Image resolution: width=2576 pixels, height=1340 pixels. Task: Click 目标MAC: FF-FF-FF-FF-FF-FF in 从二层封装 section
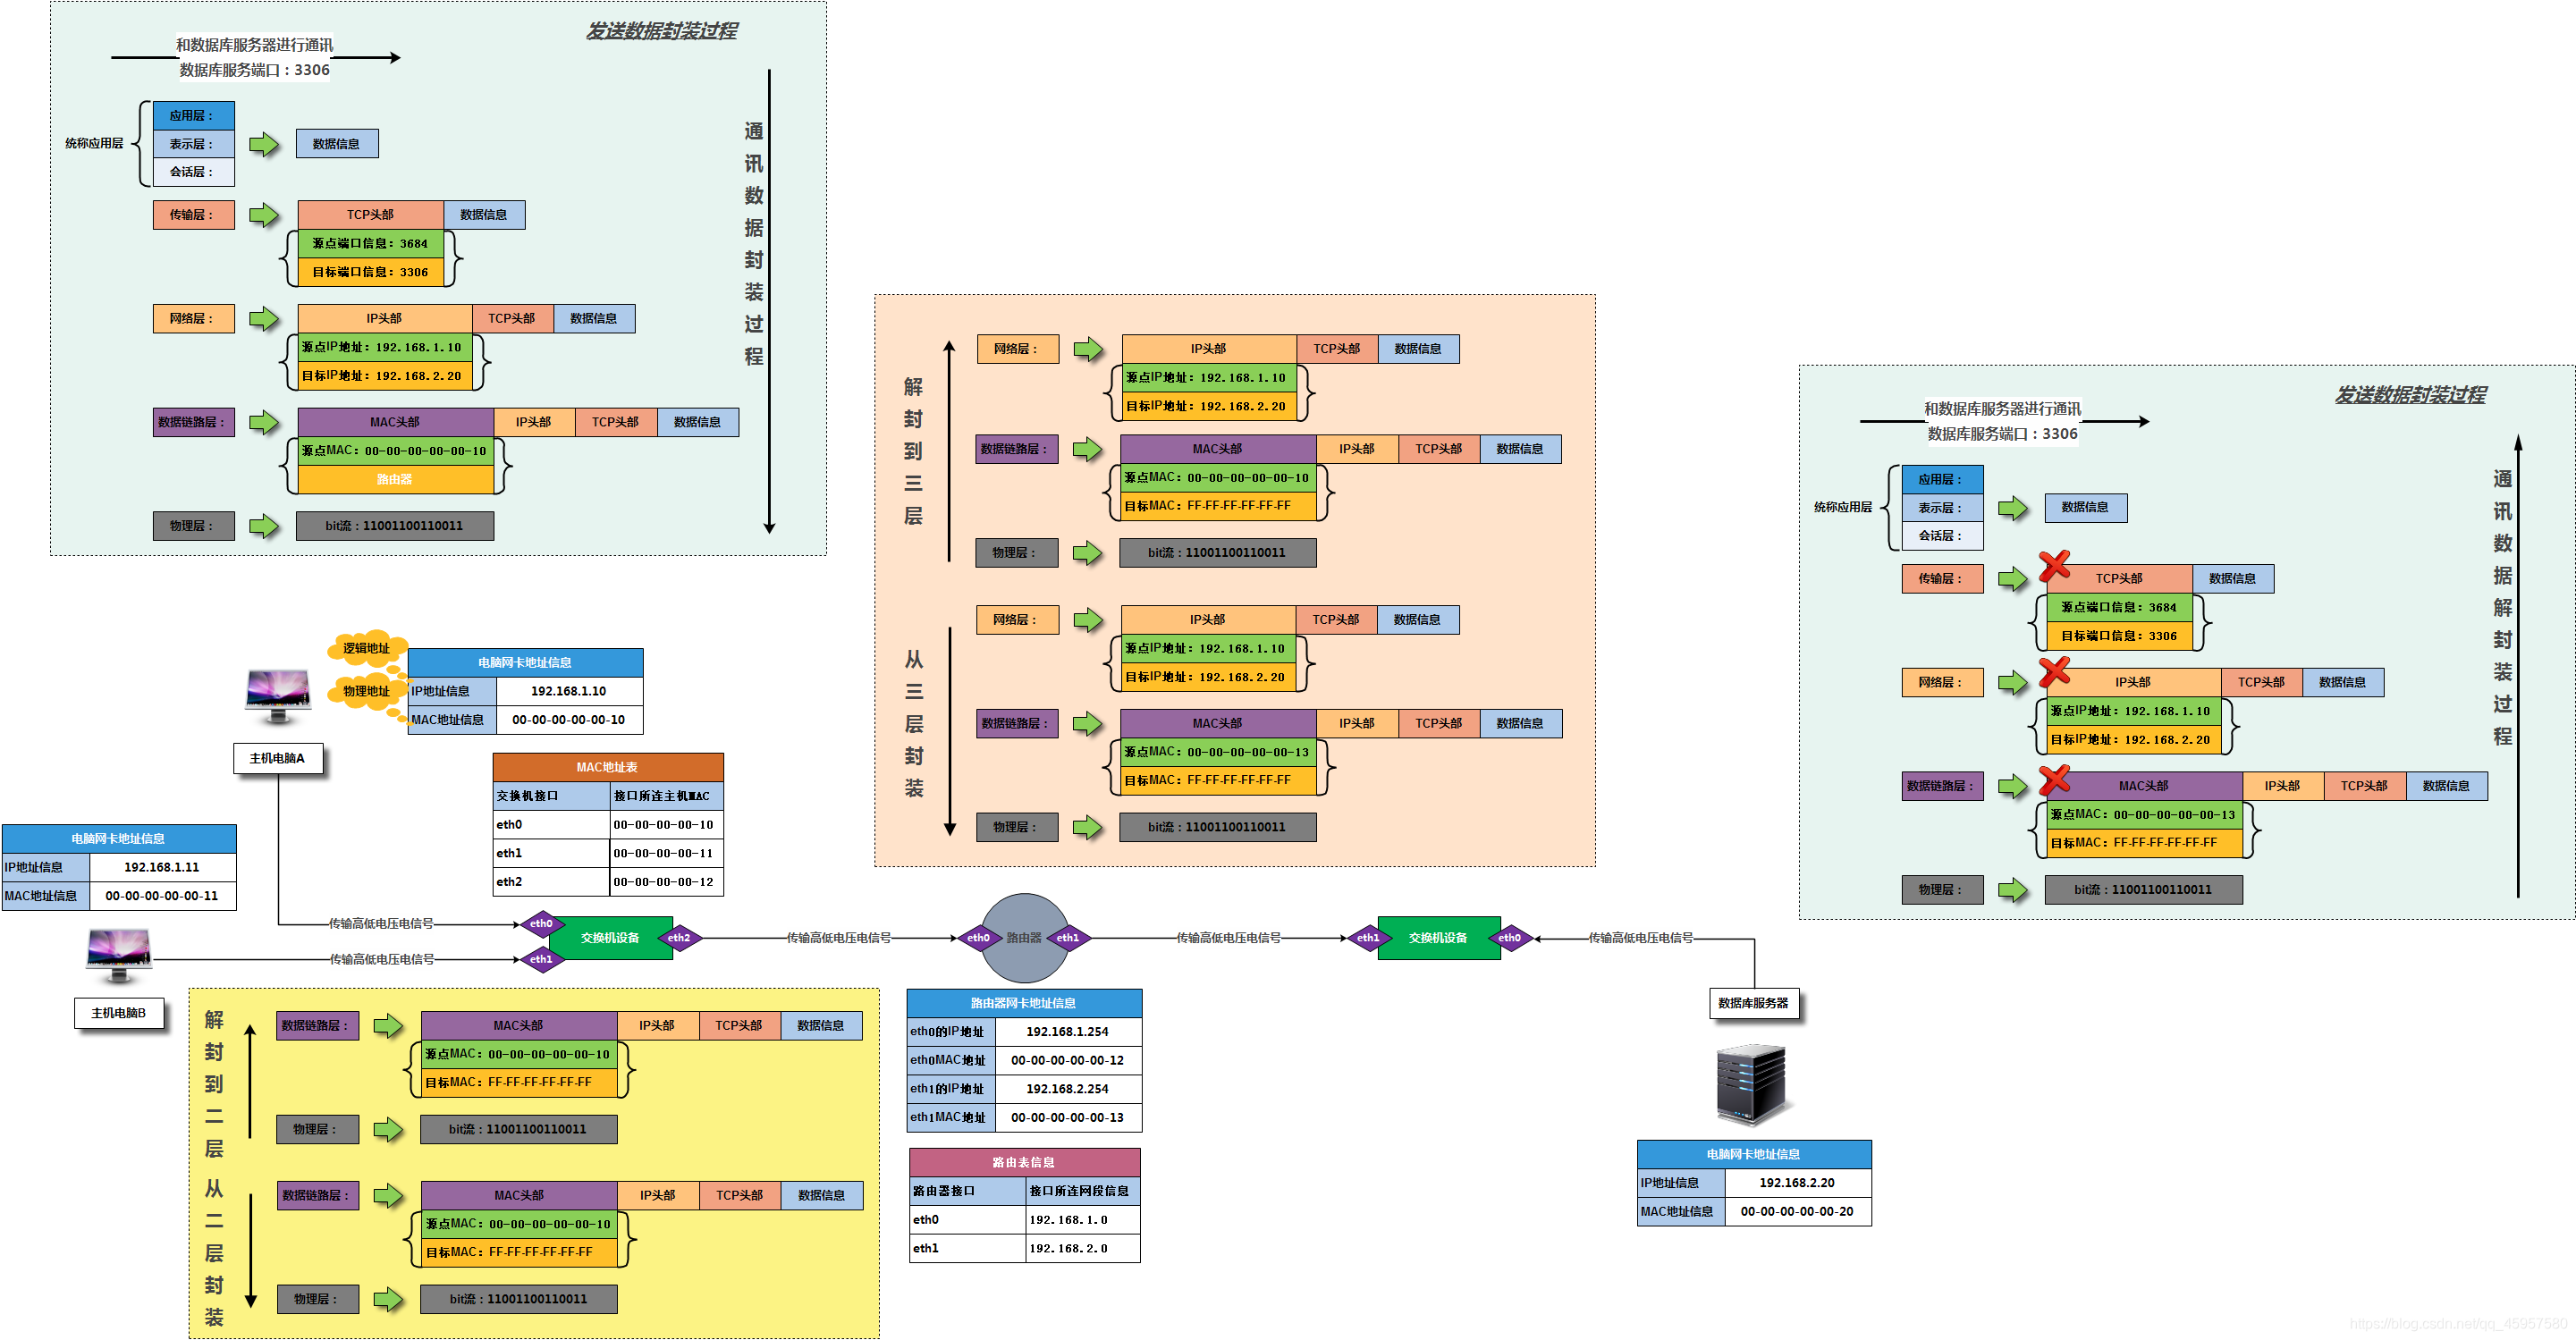(x=519, y=1252)
